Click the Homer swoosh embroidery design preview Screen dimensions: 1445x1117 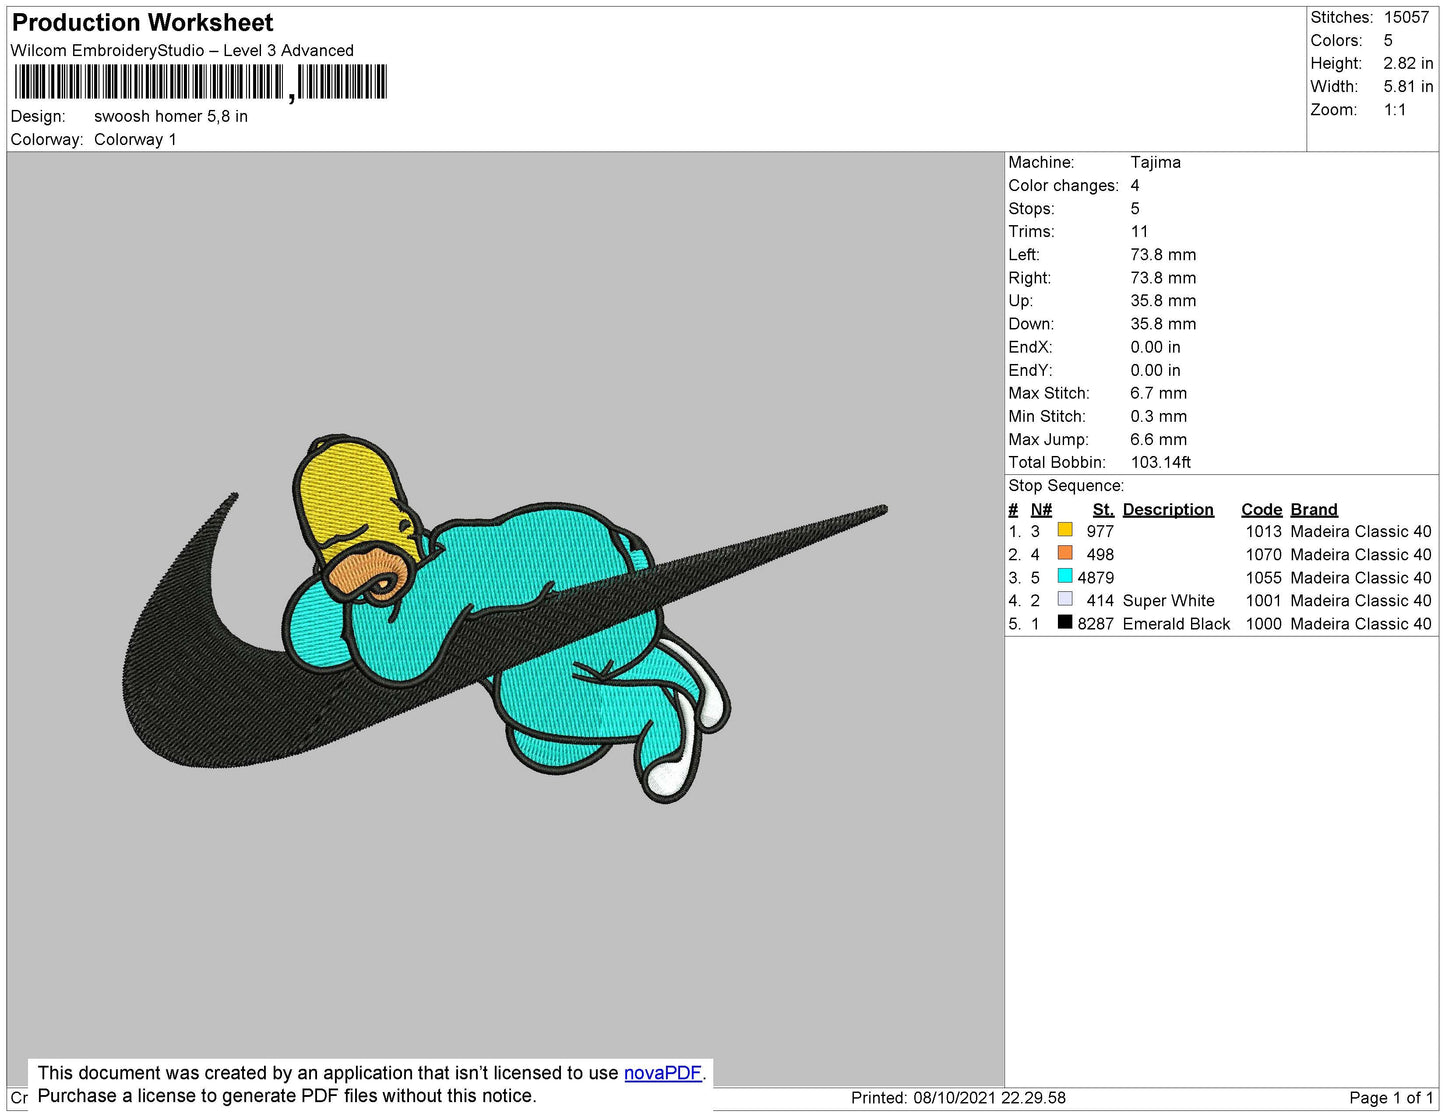(505, 618)
